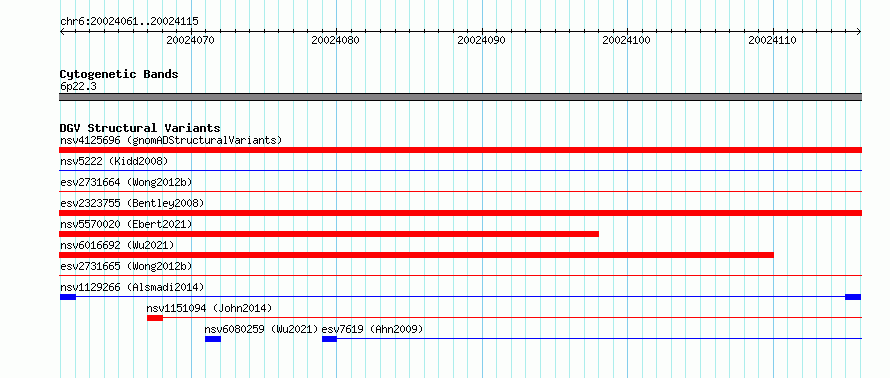Click the Cytogenetic Bands track title
The image size is (890, 378).
(119, 74)
